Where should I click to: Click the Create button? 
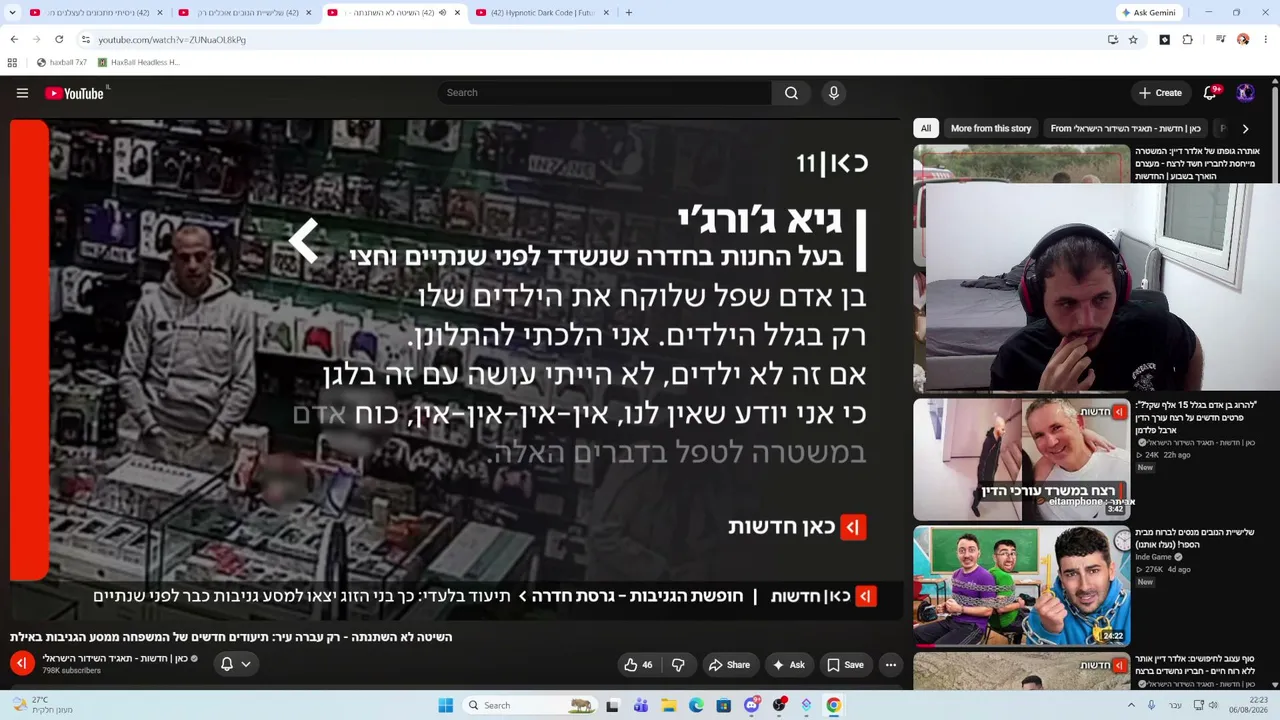(1160, 93)
